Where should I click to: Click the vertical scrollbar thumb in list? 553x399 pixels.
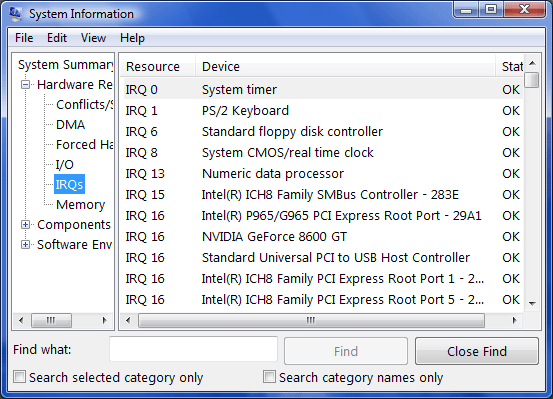[x=531, y=80]
